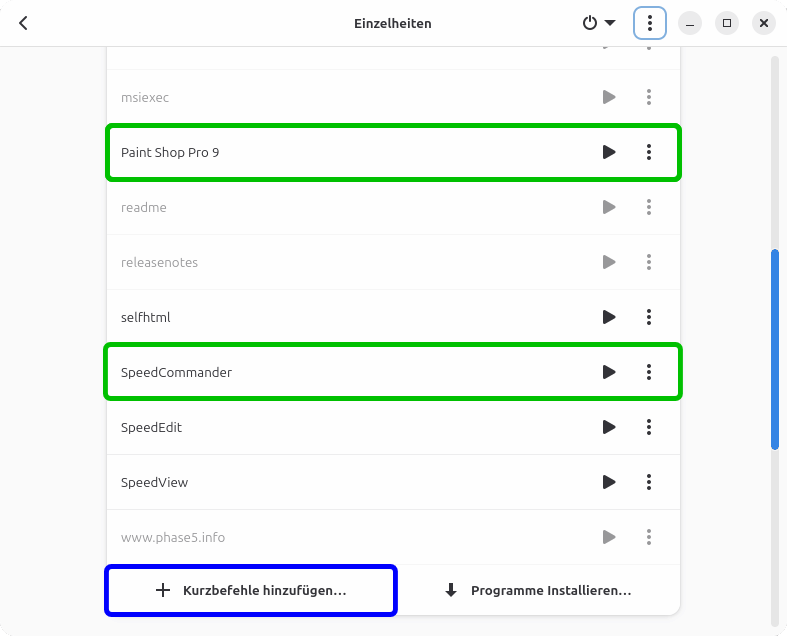The image size is (787, 636).
Task: Start selfhtml using its play button
Action: click(x=609, y=317)
